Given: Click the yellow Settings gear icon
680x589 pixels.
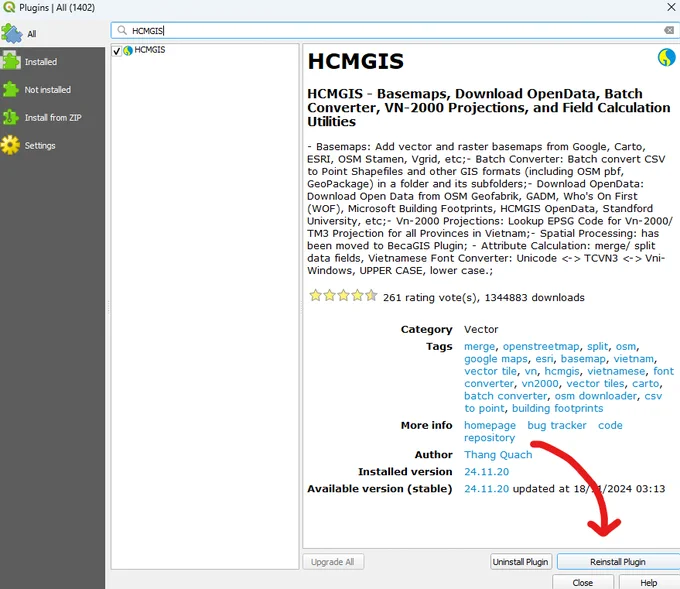Looking at the screenshot, I should point(10,145).
